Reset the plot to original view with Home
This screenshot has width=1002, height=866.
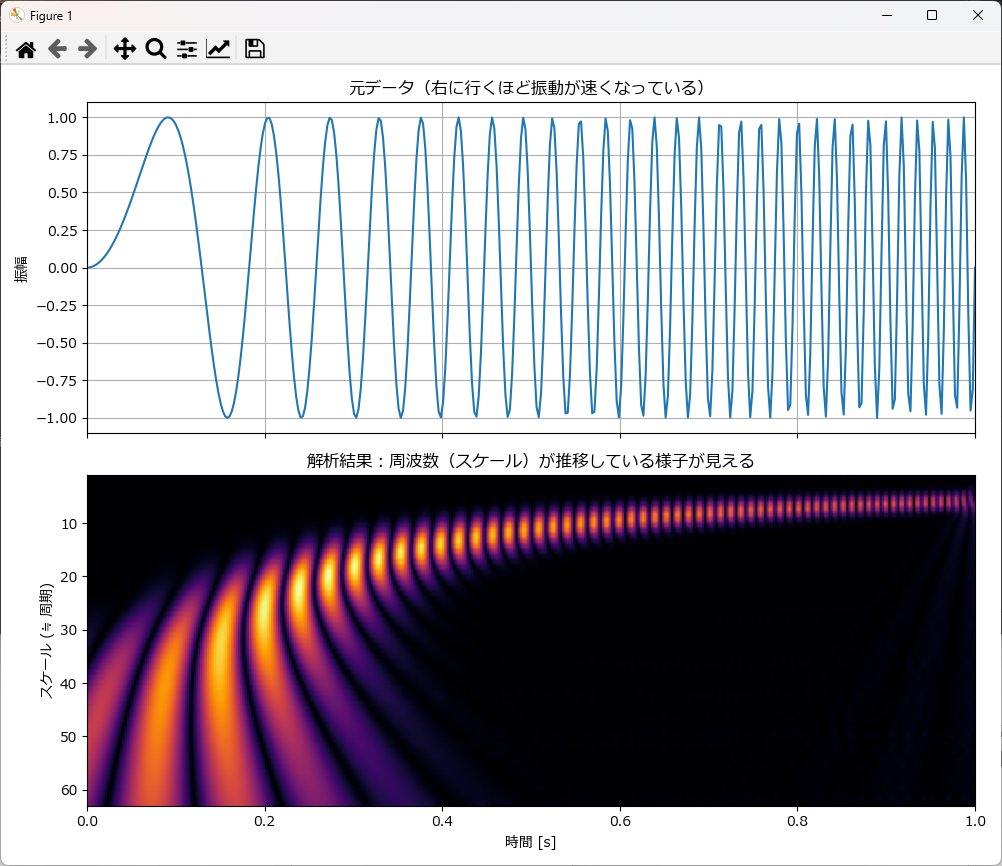tap(26, 49)
